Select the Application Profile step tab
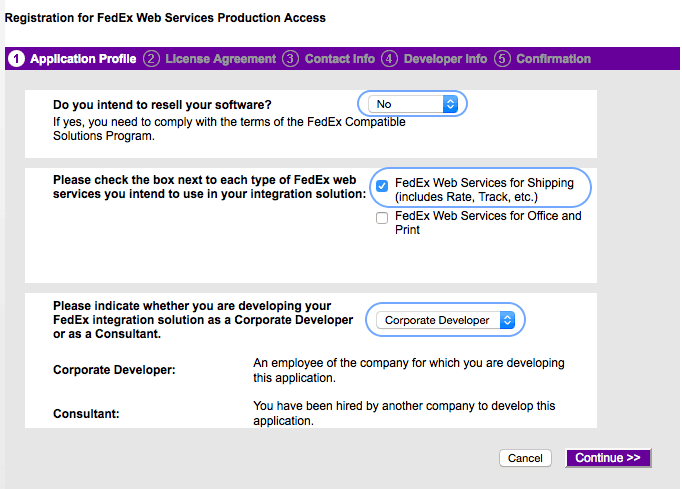 (83, 59)
